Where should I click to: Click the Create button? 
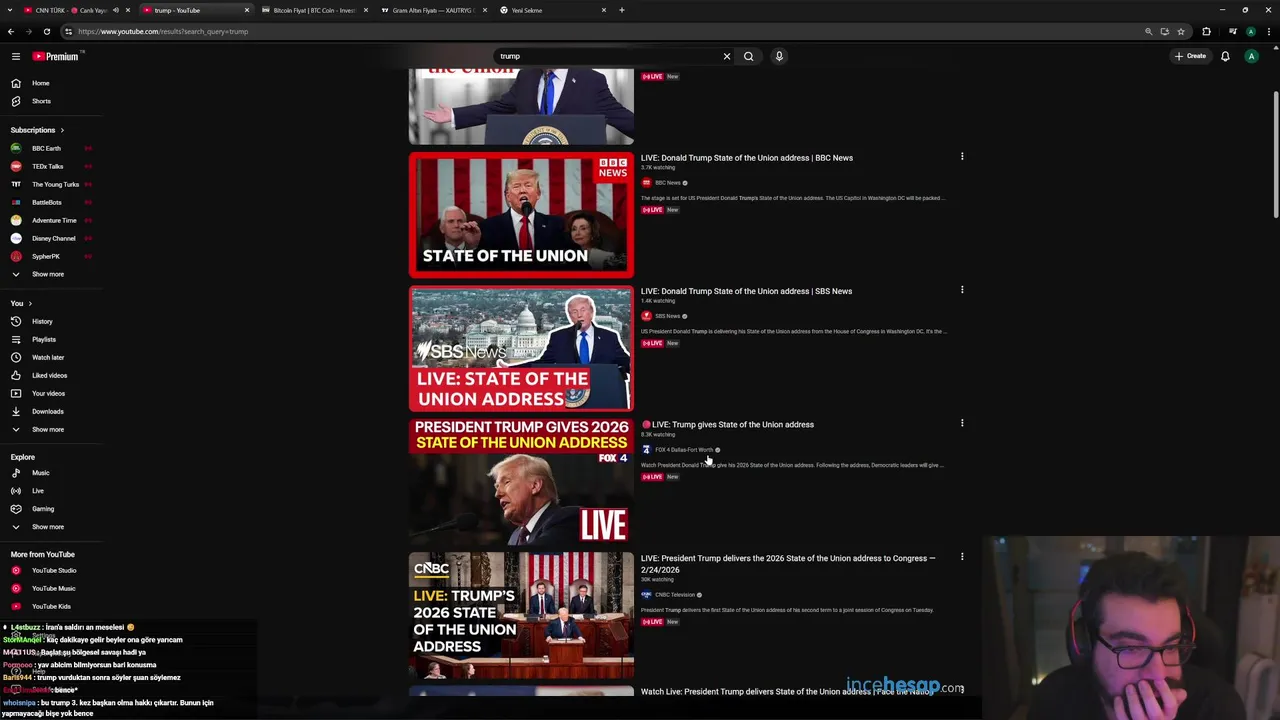[x=1190, y=56]
